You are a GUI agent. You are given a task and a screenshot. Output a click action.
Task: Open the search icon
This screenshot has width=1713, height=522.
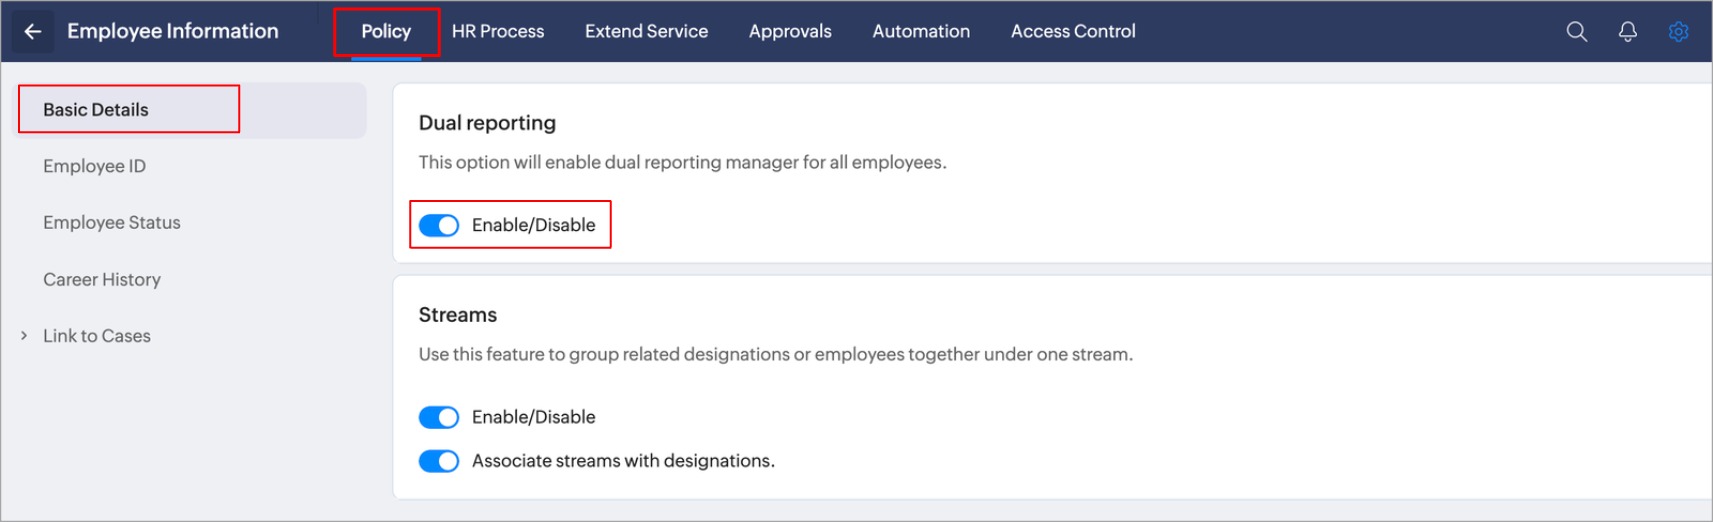tap(1576, 32)
